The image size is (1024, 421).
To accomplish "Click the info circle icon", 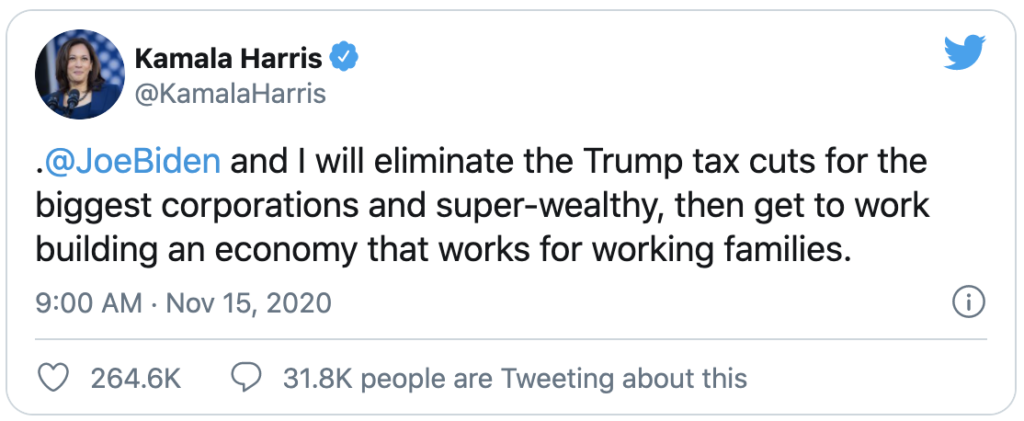I will click(x=969, y=300).
